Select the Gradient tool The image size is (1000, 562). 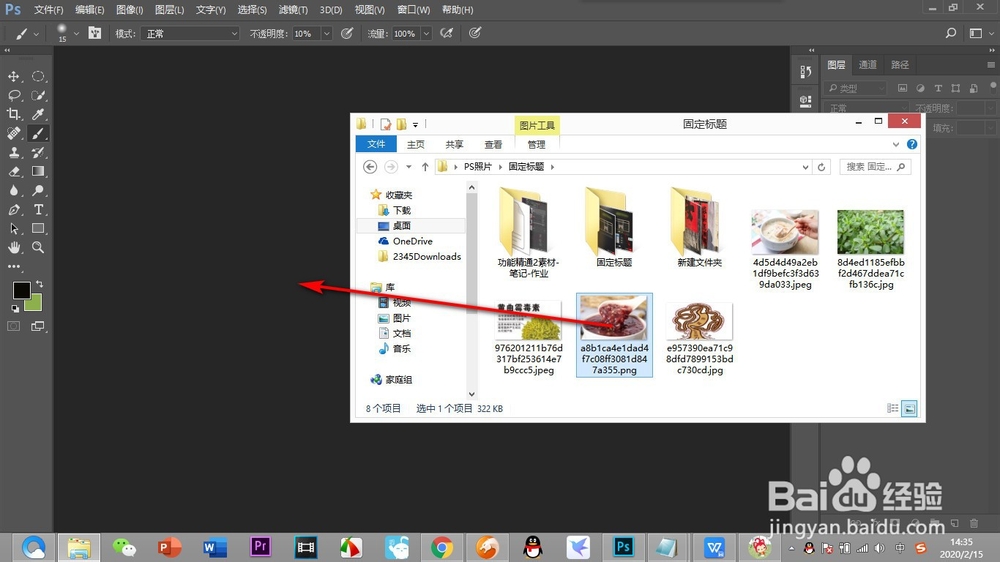[x=38, y=172]
